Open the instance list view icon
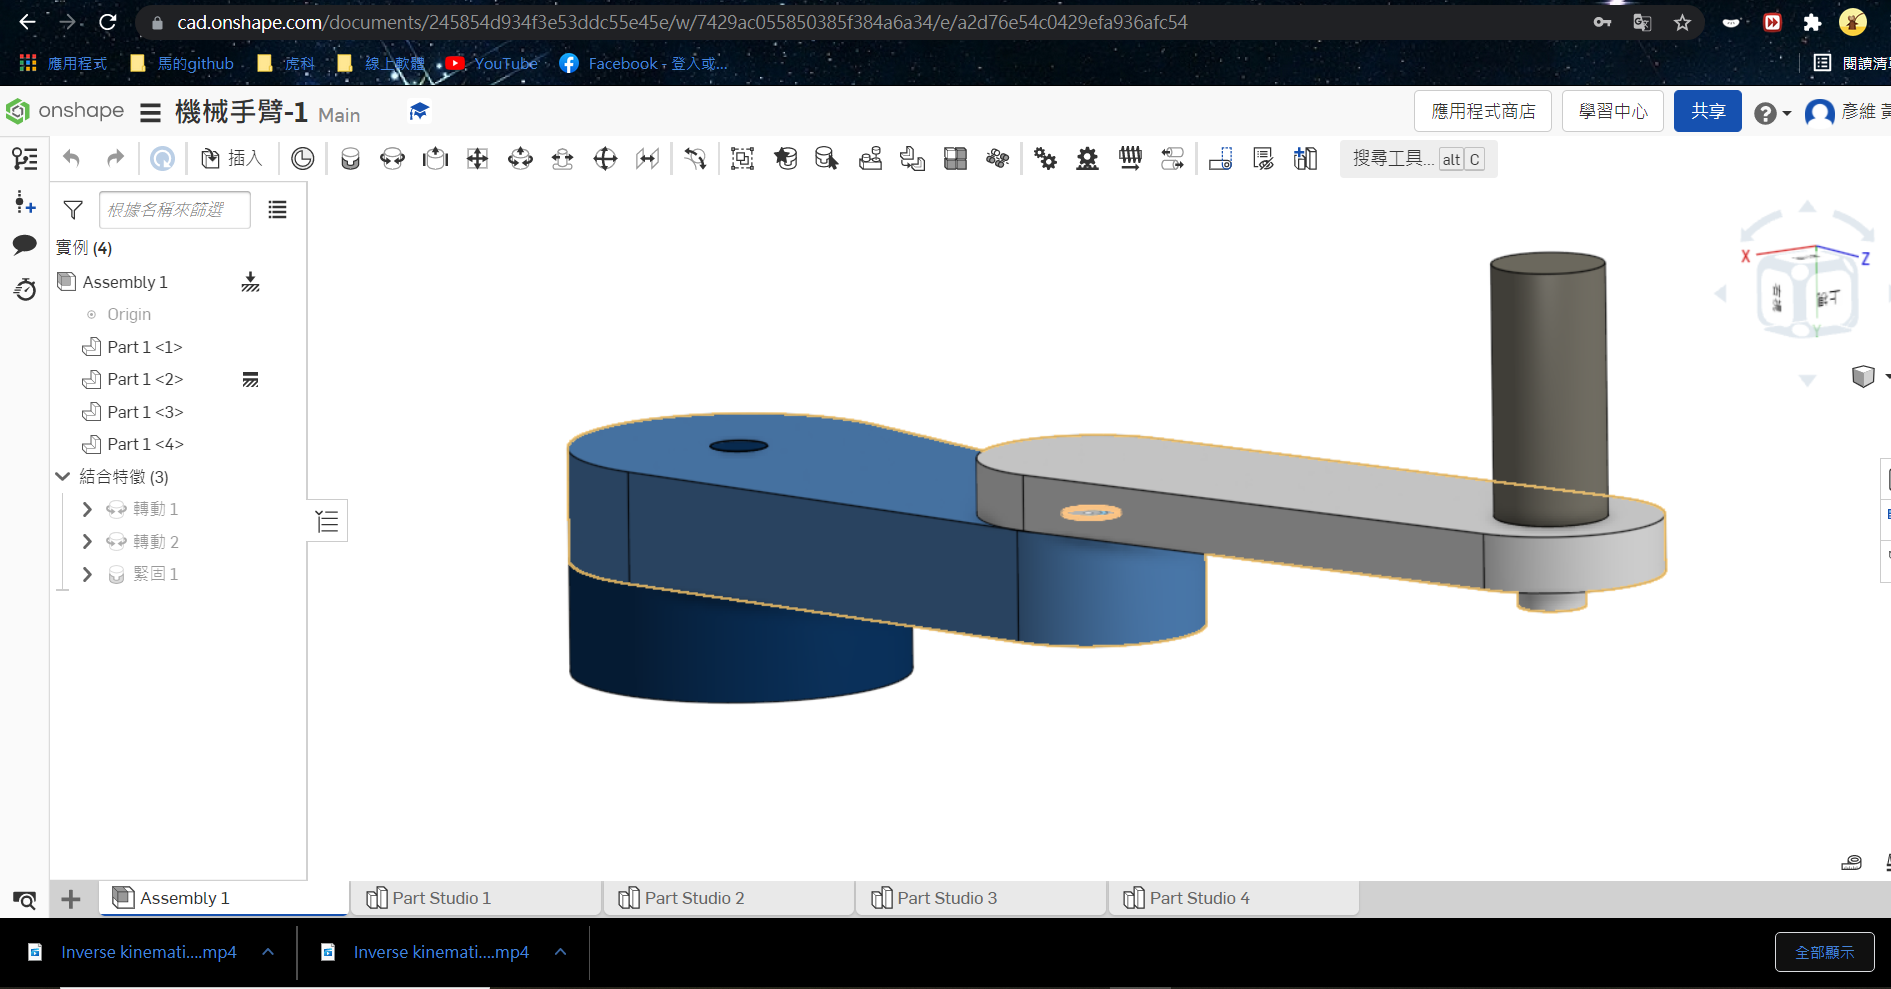The height and width of the screenshot is (989, 1891). 277,209
